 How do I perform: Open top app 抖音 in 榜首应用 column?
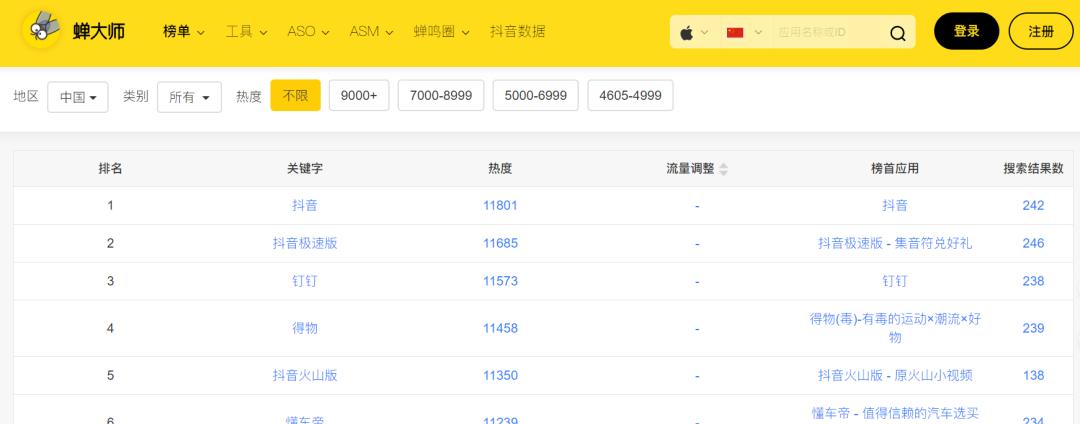coord(895,205)
